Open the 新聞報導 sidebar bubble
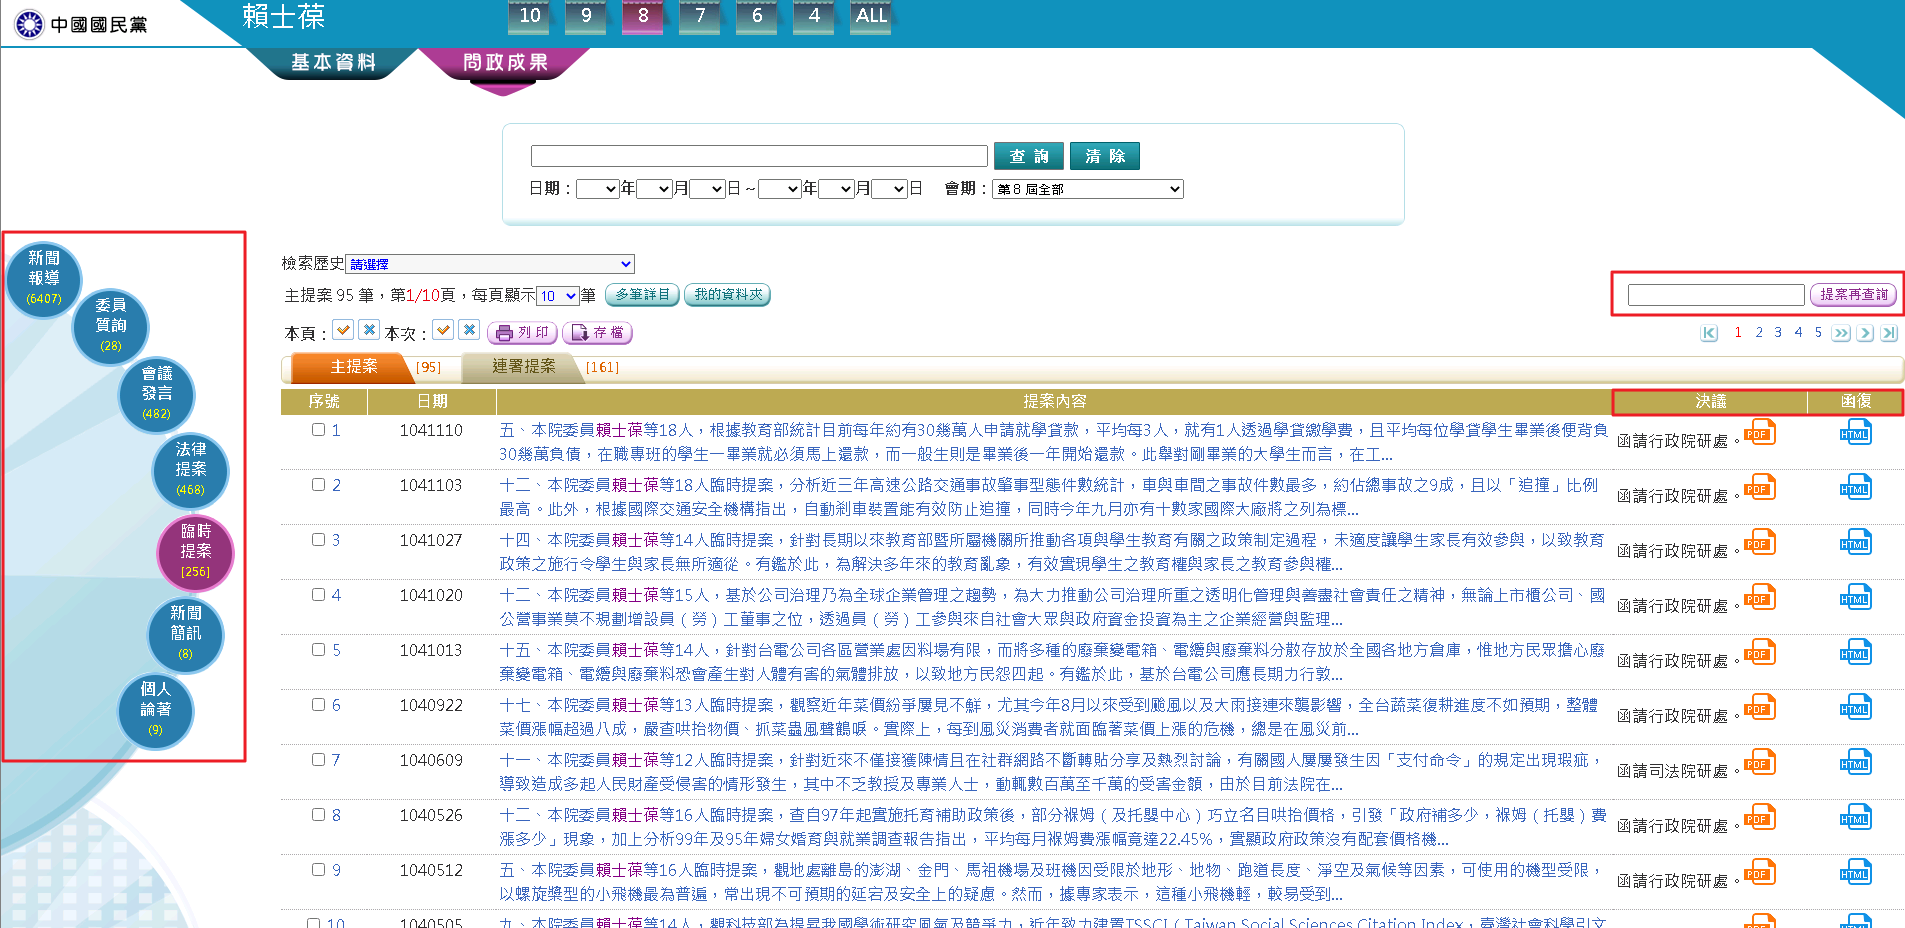Screen dimensions: 1905x928 44,277
